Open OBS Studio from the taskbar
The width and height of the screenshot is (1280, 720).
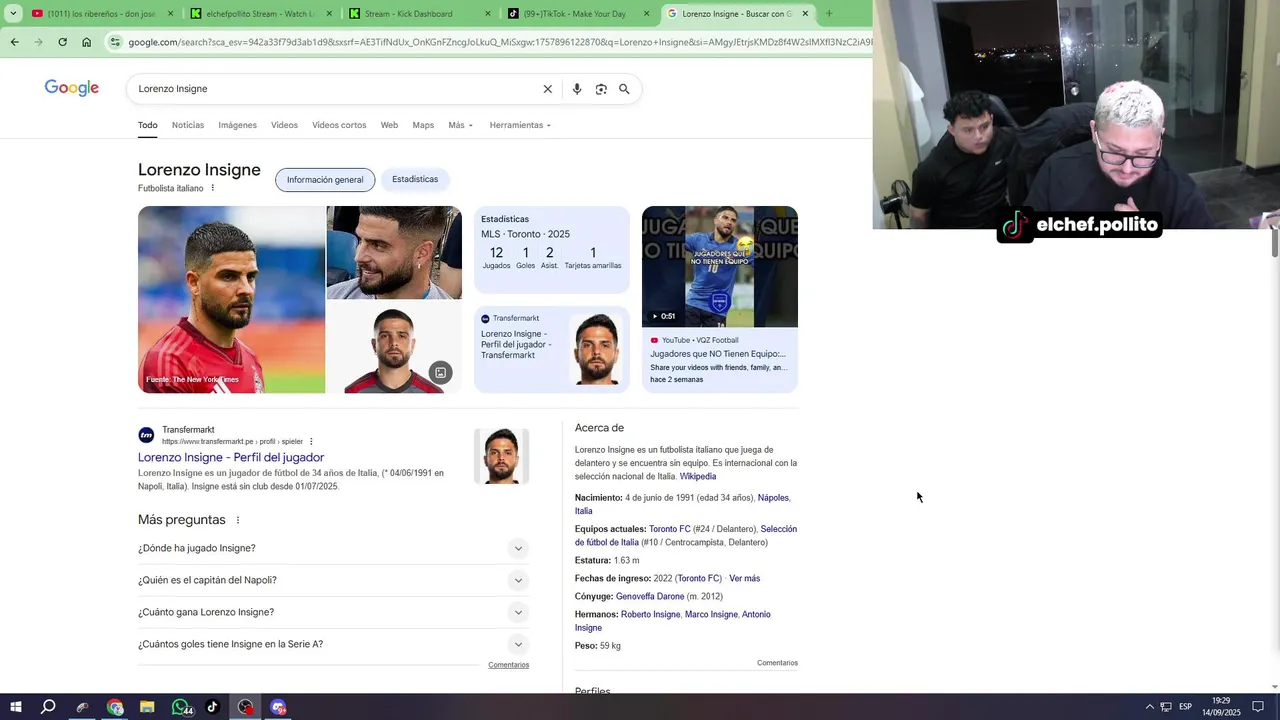click(246, 707)
